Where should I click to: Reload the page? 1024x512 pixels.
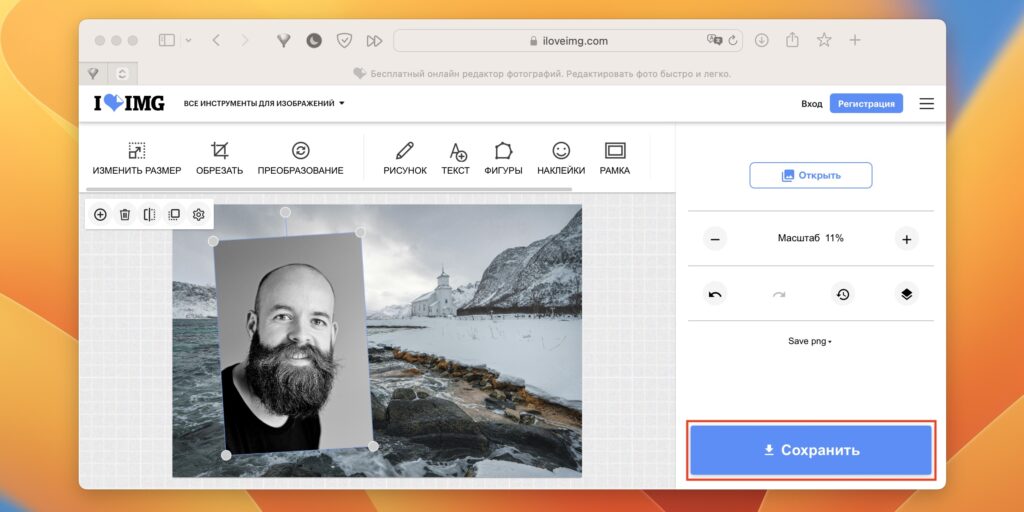[733, 40]
